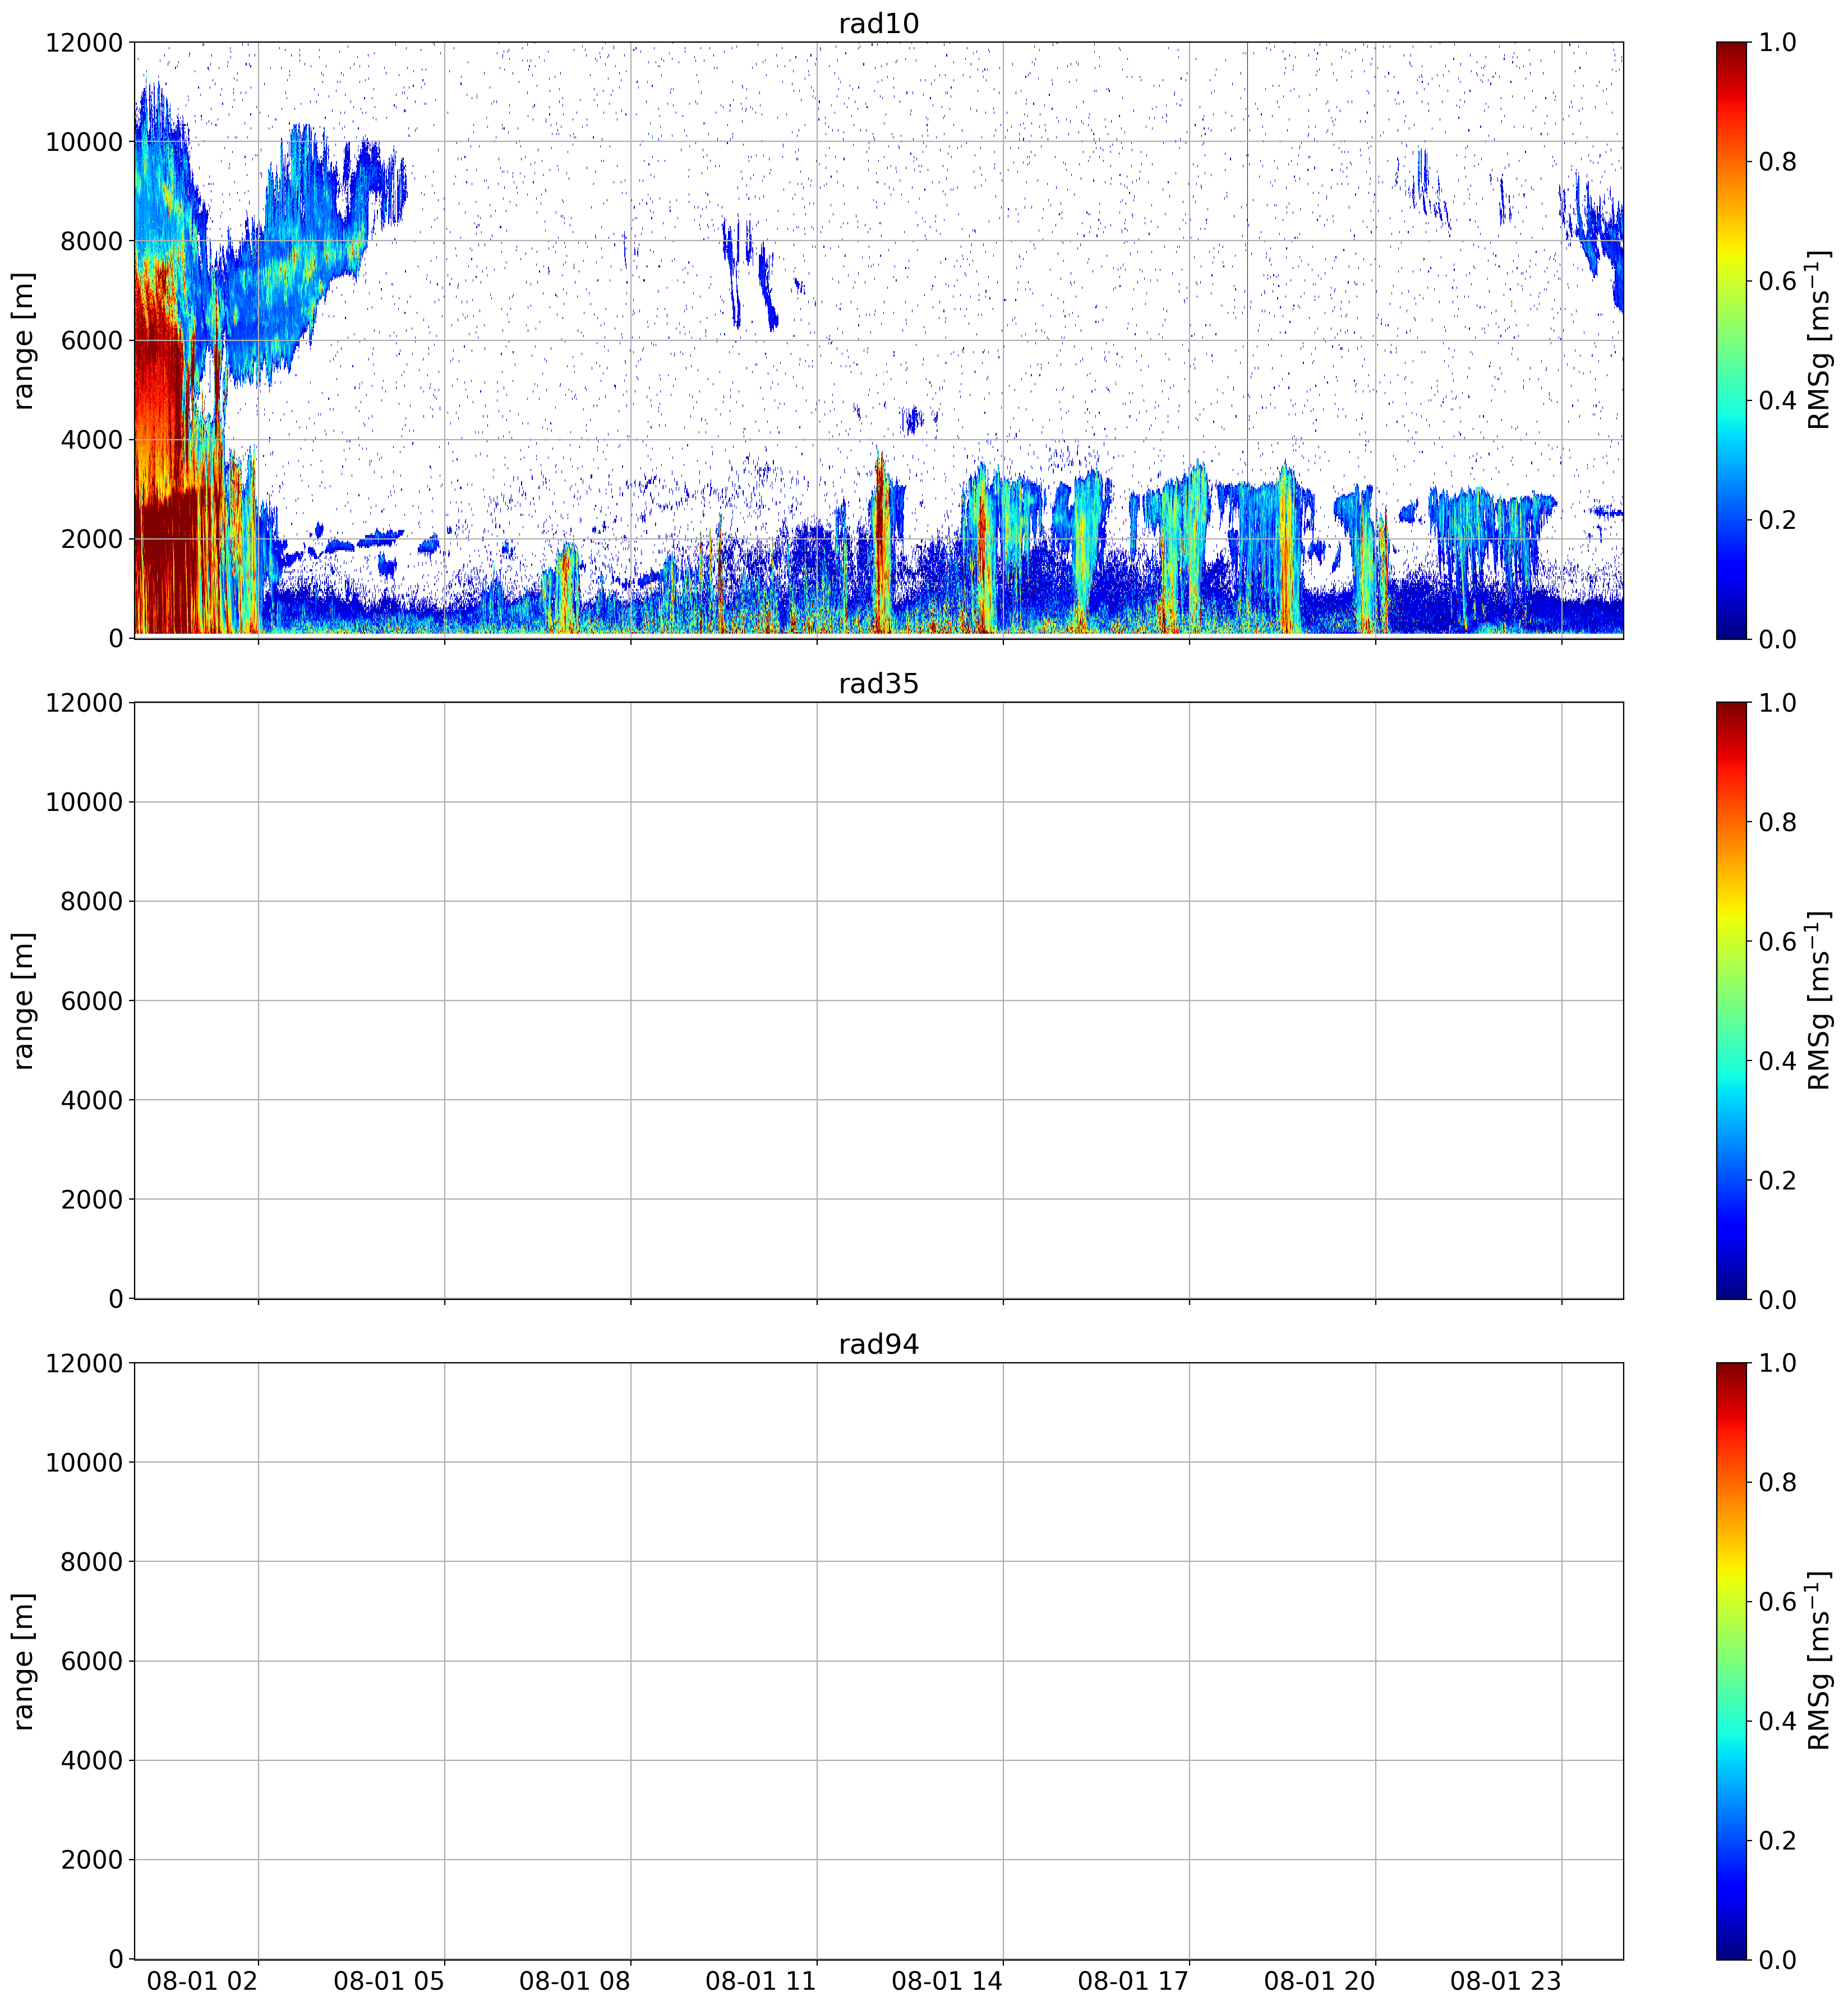The height and width of the screenshot is (2006, 1848).
Task: Click the 0.8 tick on rad10 colorbar
Action: pyautogui.click(x=1777, y=162)
